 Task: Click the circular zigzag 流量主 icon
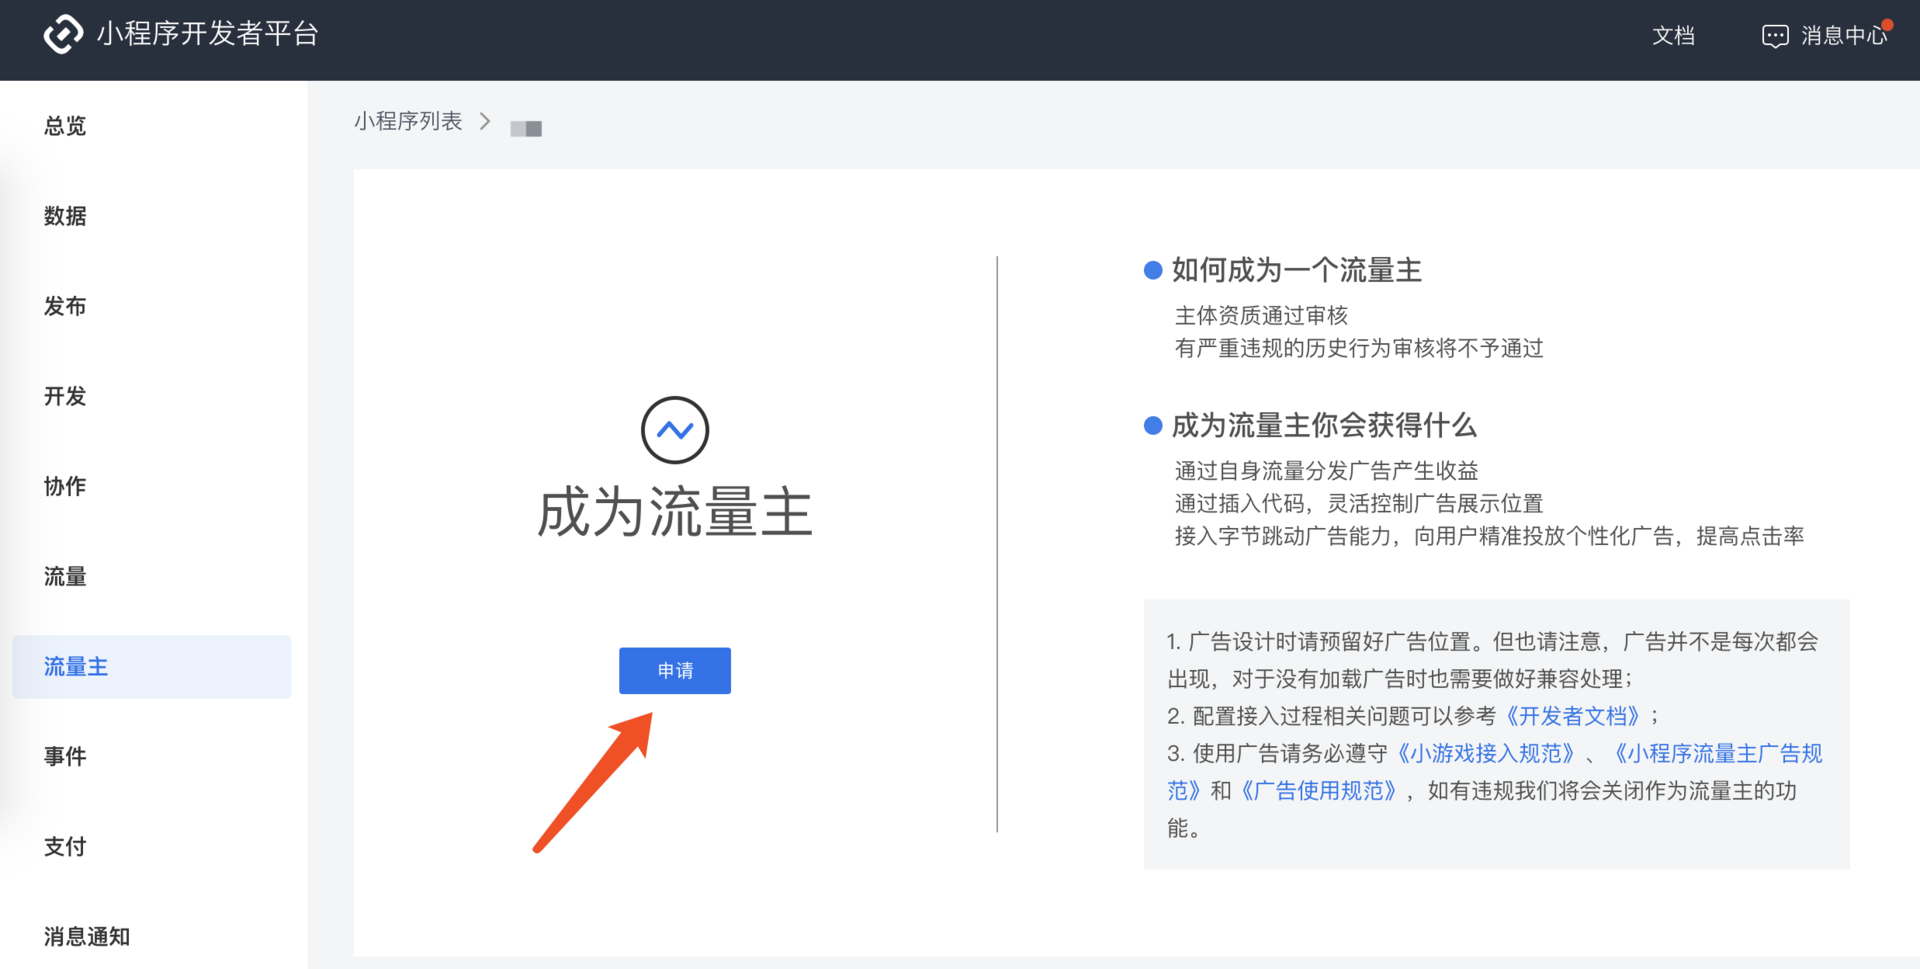675,430
